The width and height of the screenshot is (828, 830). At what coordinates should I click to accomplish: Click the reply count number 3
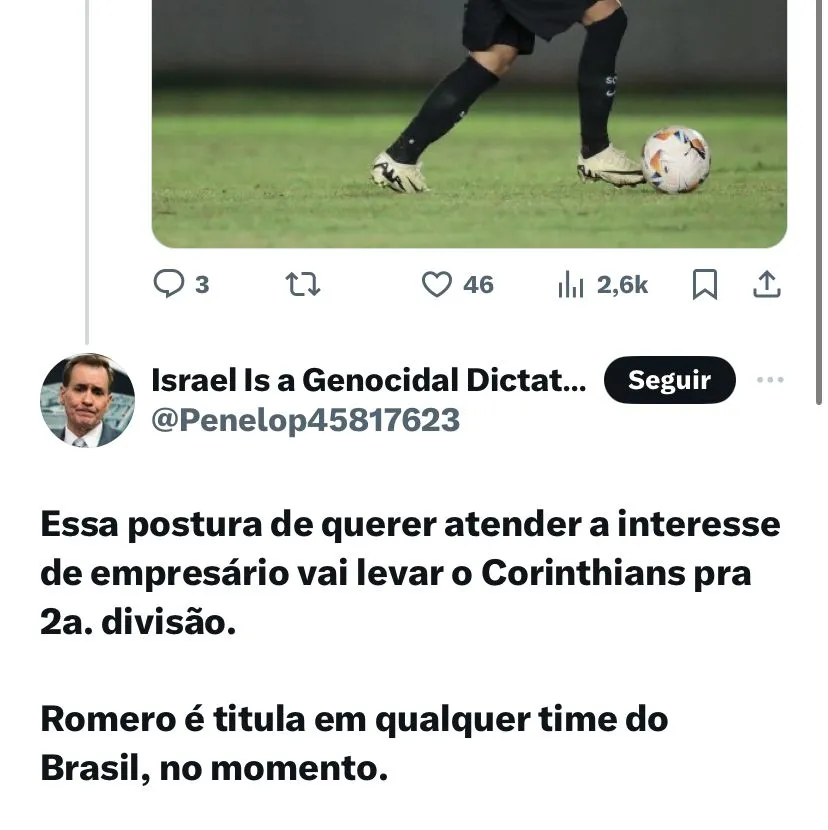click(202, 285)
